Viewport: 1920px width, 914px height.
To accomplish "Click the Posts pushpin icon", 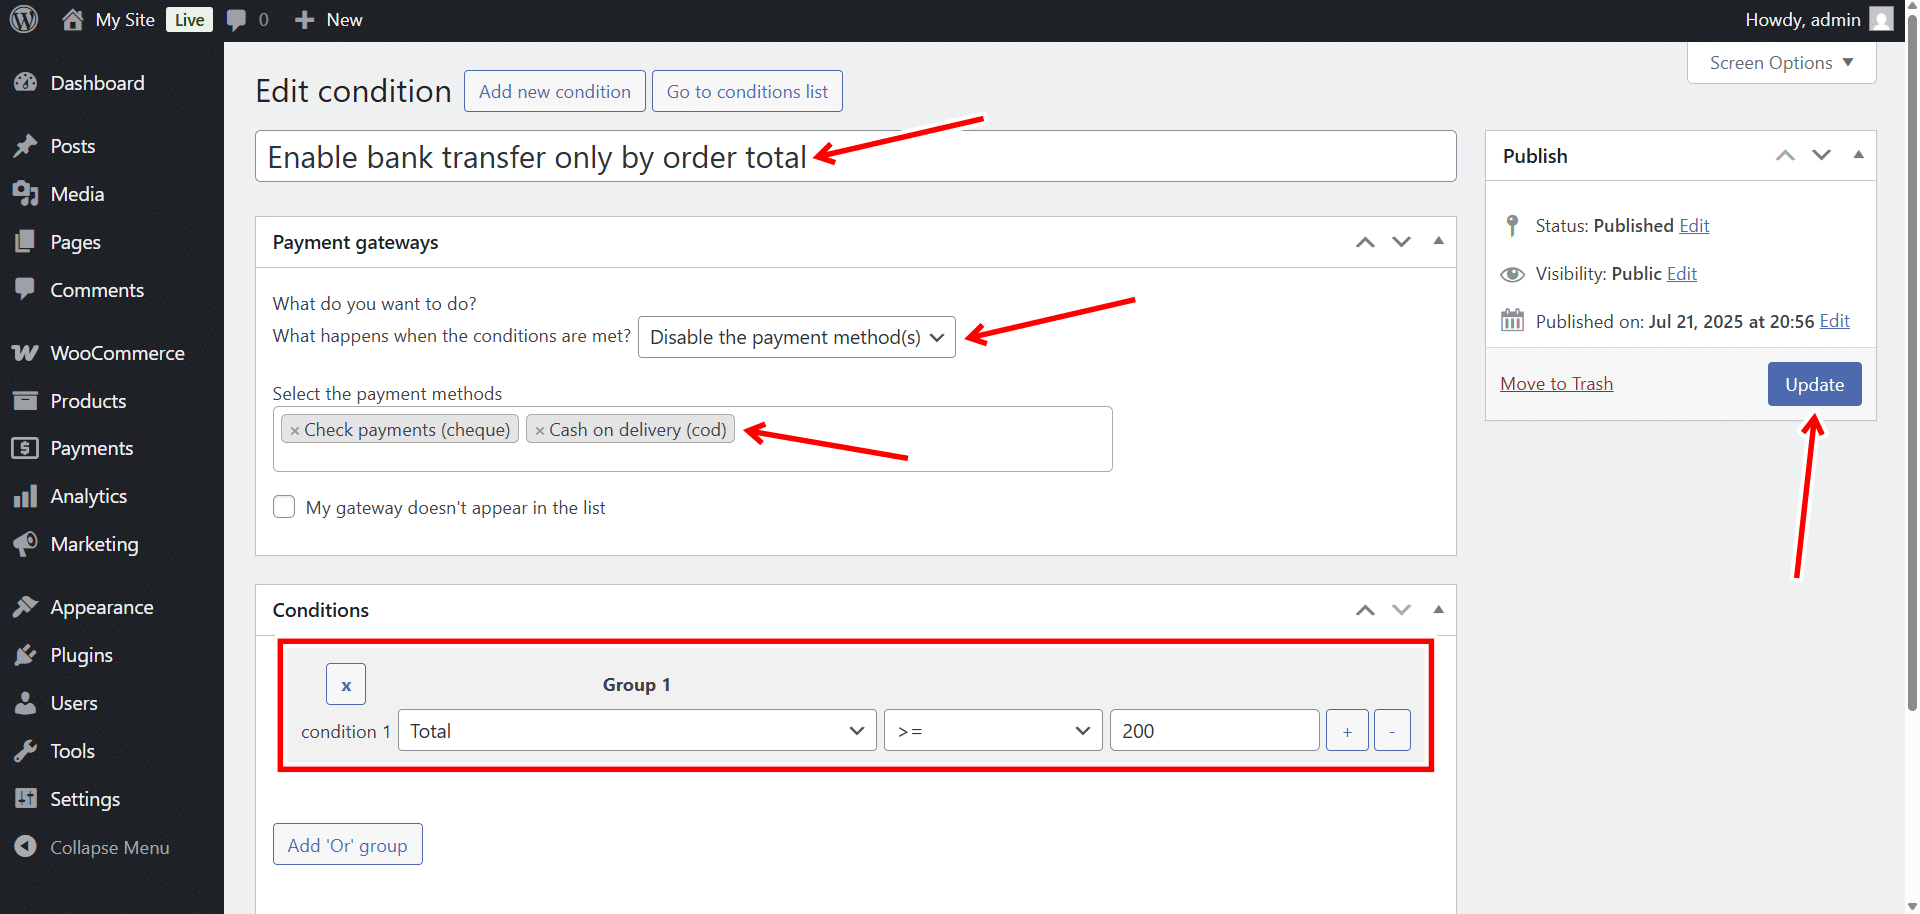I will coord(26,146).
